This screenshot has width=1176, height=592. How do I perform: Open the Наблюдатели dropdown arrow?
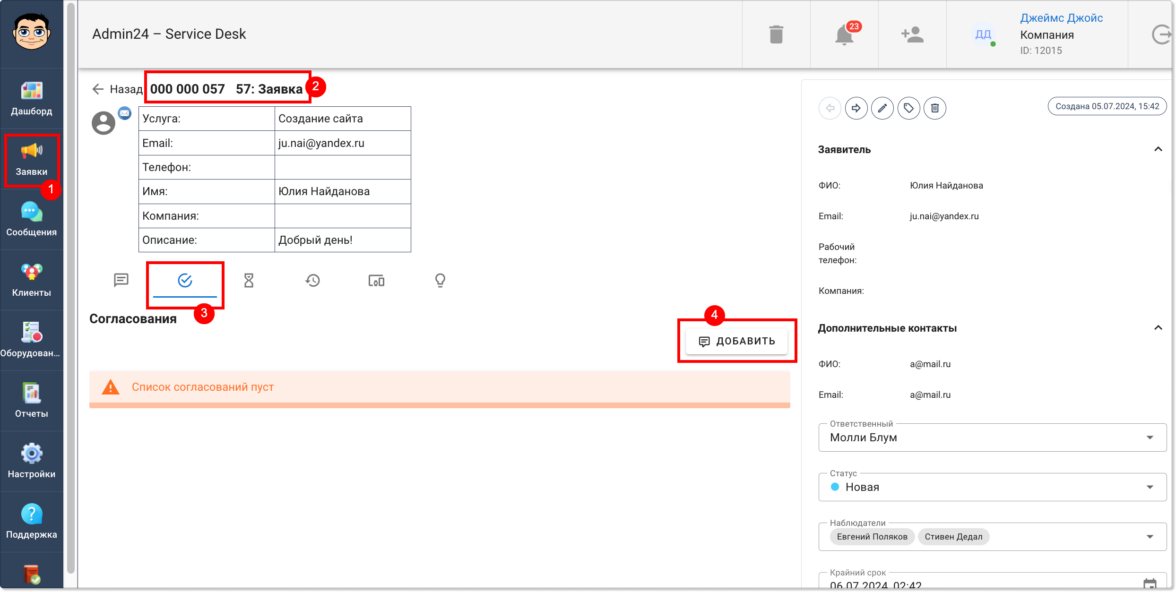pos(1150,536)
